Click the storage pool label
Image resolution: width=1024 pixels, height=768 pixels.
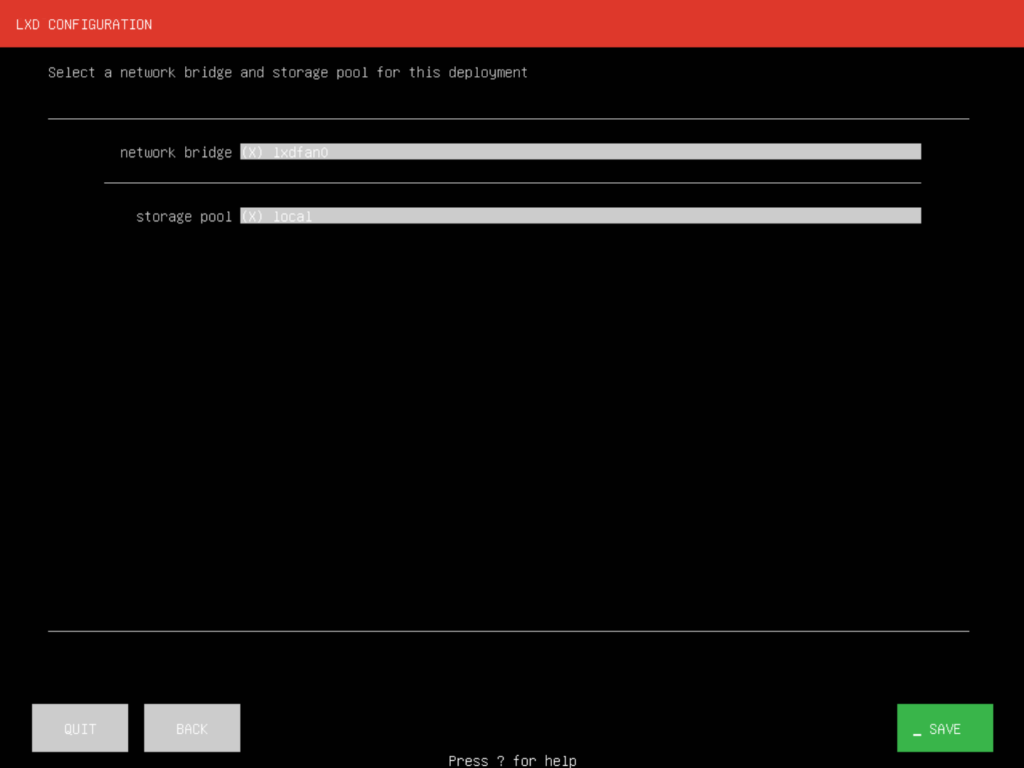183,216
